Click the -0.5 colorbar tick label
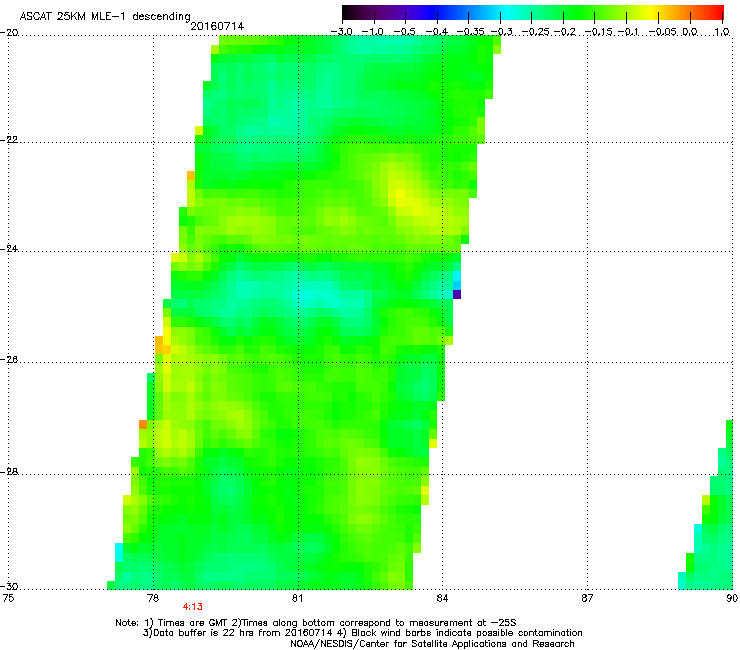Image resolution: width=740 pixels, height=650 pixels. (x=404, y=32)
